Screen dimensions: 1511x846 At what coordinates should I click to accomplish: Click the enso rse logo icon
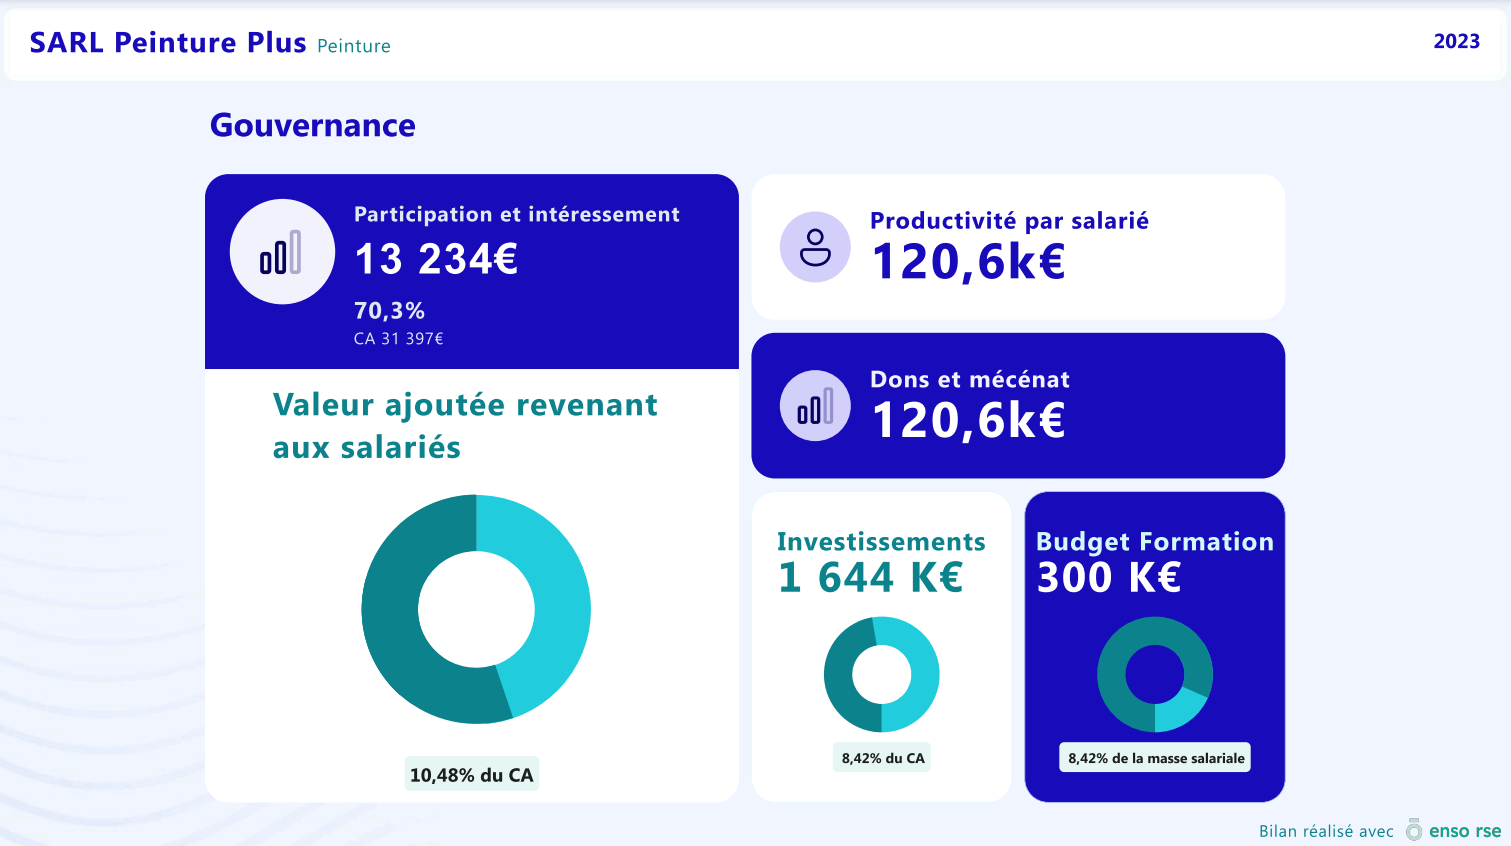point(1413,830)
